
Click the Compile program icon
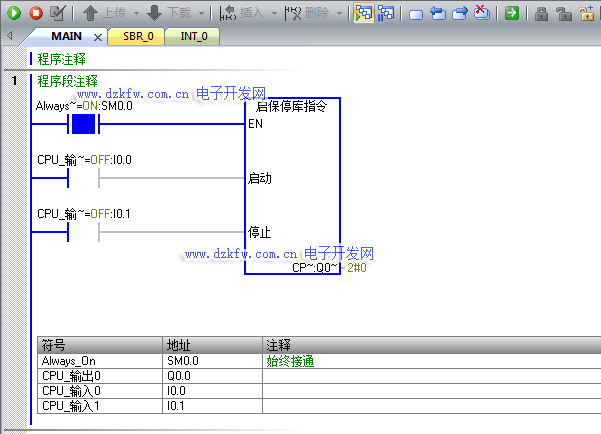[x=58, y=13]
